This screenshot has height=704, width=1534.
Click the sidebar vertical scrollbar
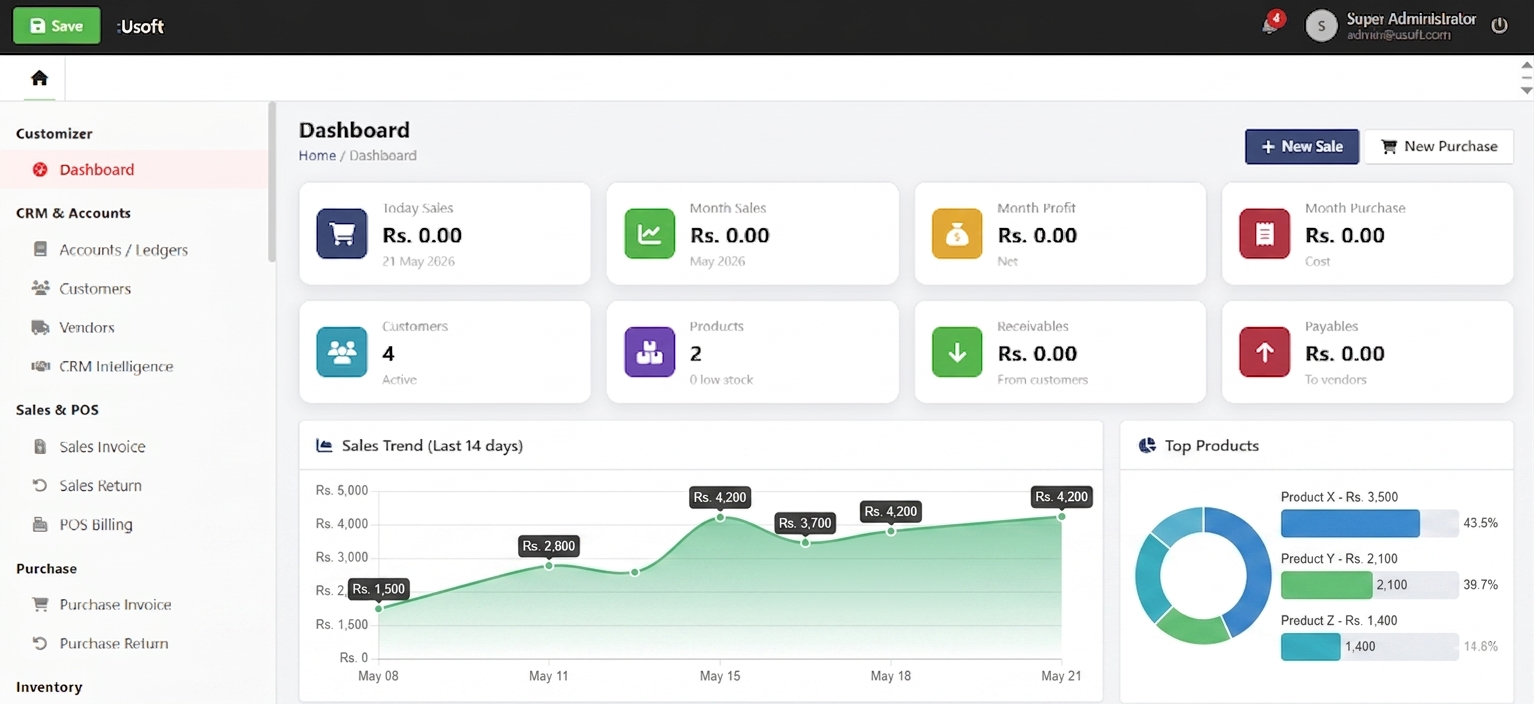click(272, 182)
